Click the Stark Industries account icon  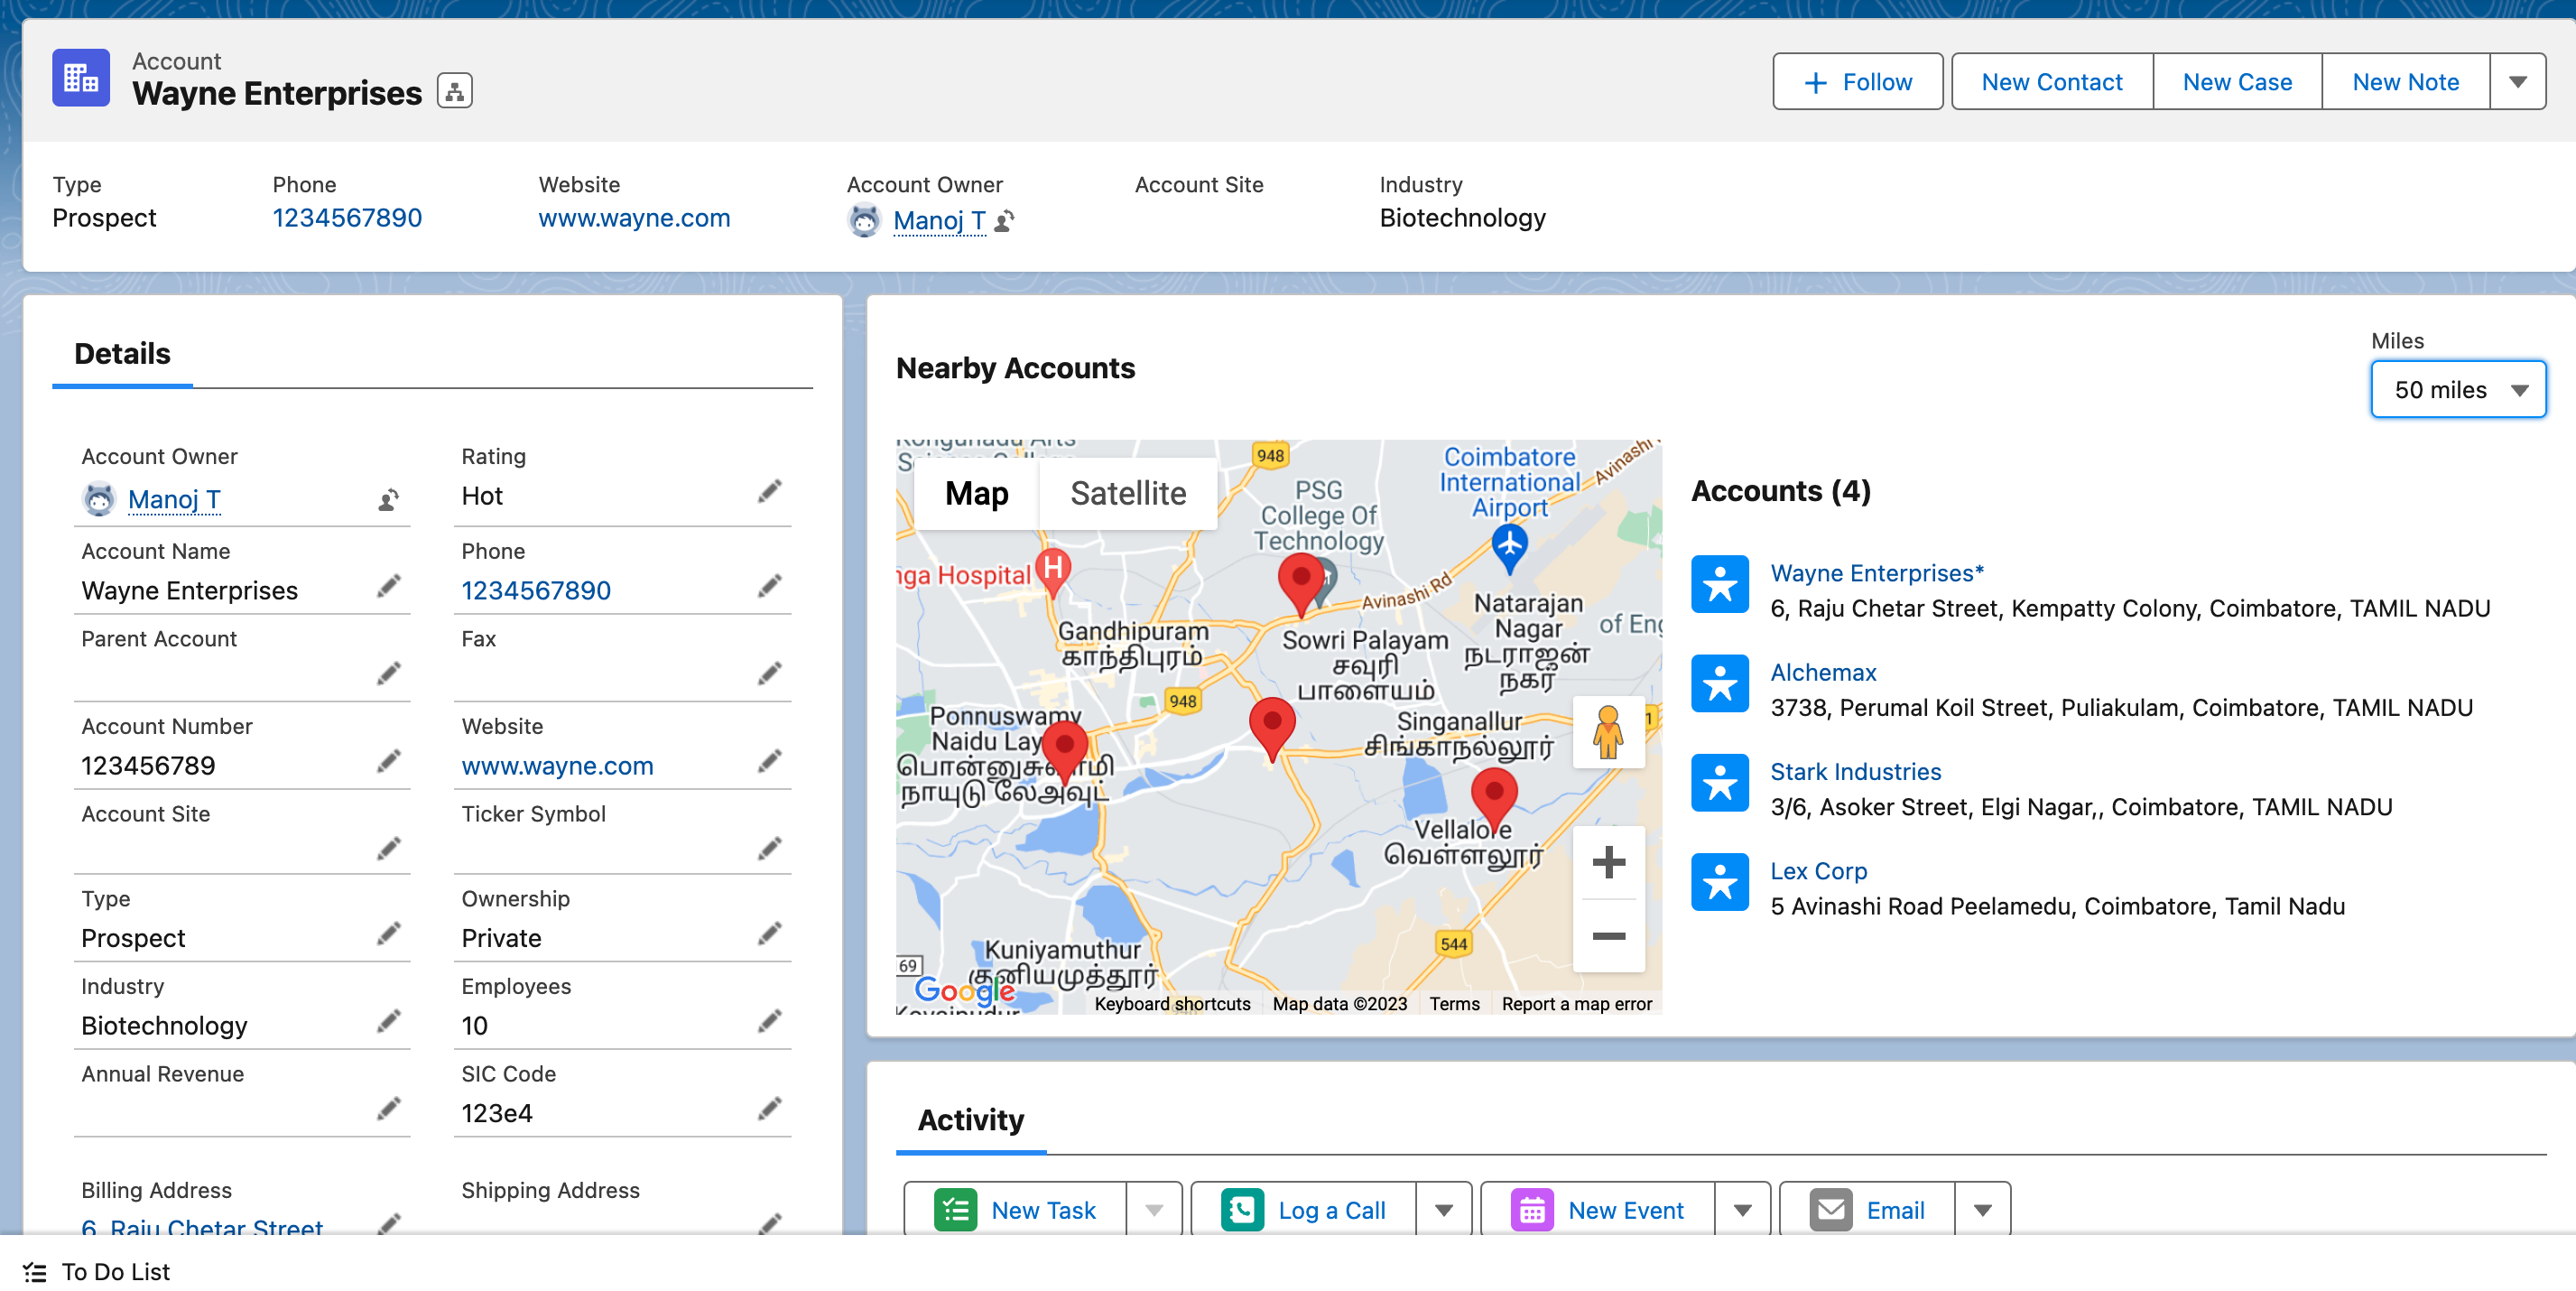(x=1719, y=783)
